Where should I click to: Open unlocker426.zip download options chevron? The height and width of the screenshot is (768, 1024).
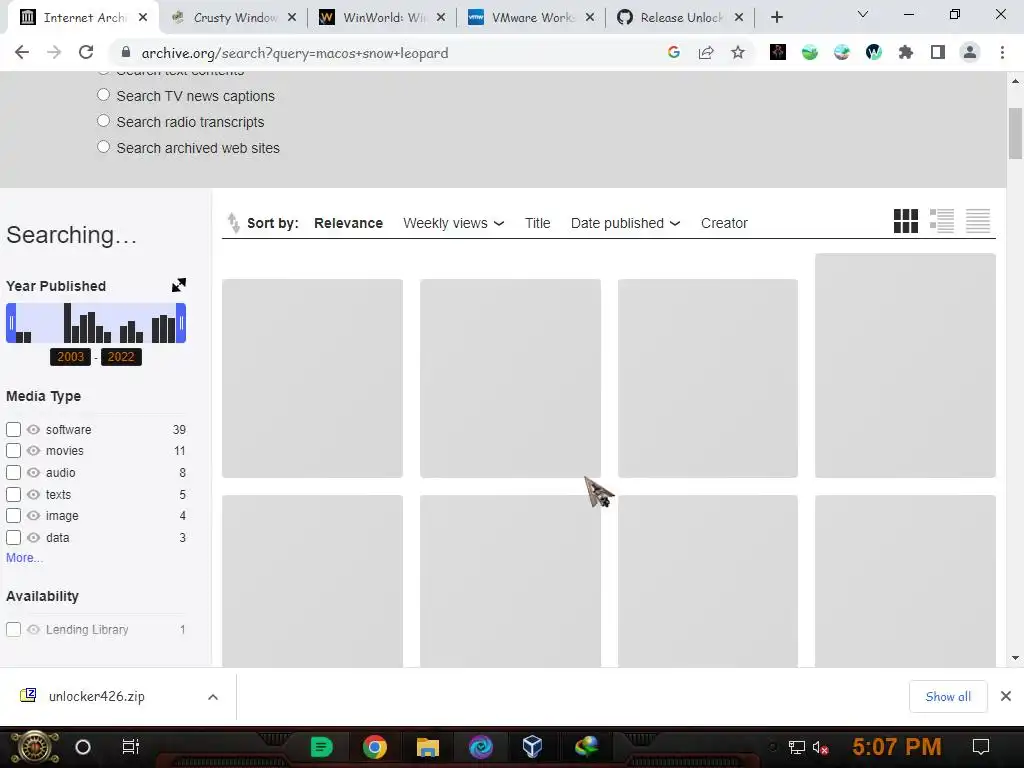tap(213, 697)
